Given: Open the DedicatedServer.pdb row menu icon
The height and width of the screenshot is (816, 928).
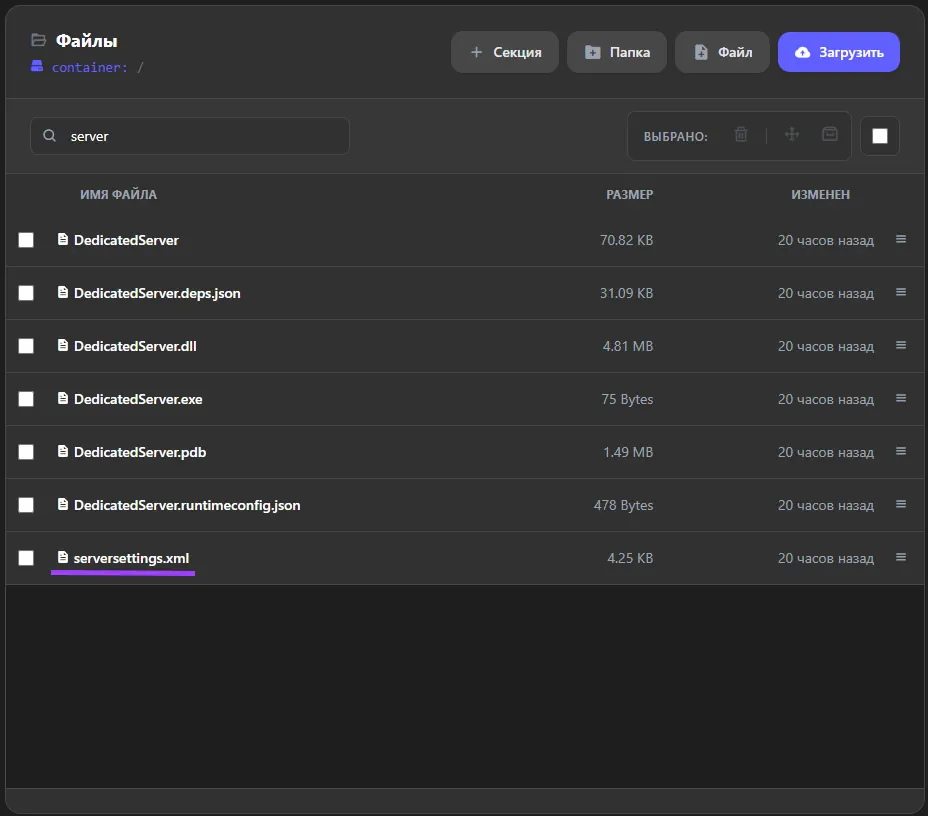Looking at the screenshot, I should pos(901,451).
